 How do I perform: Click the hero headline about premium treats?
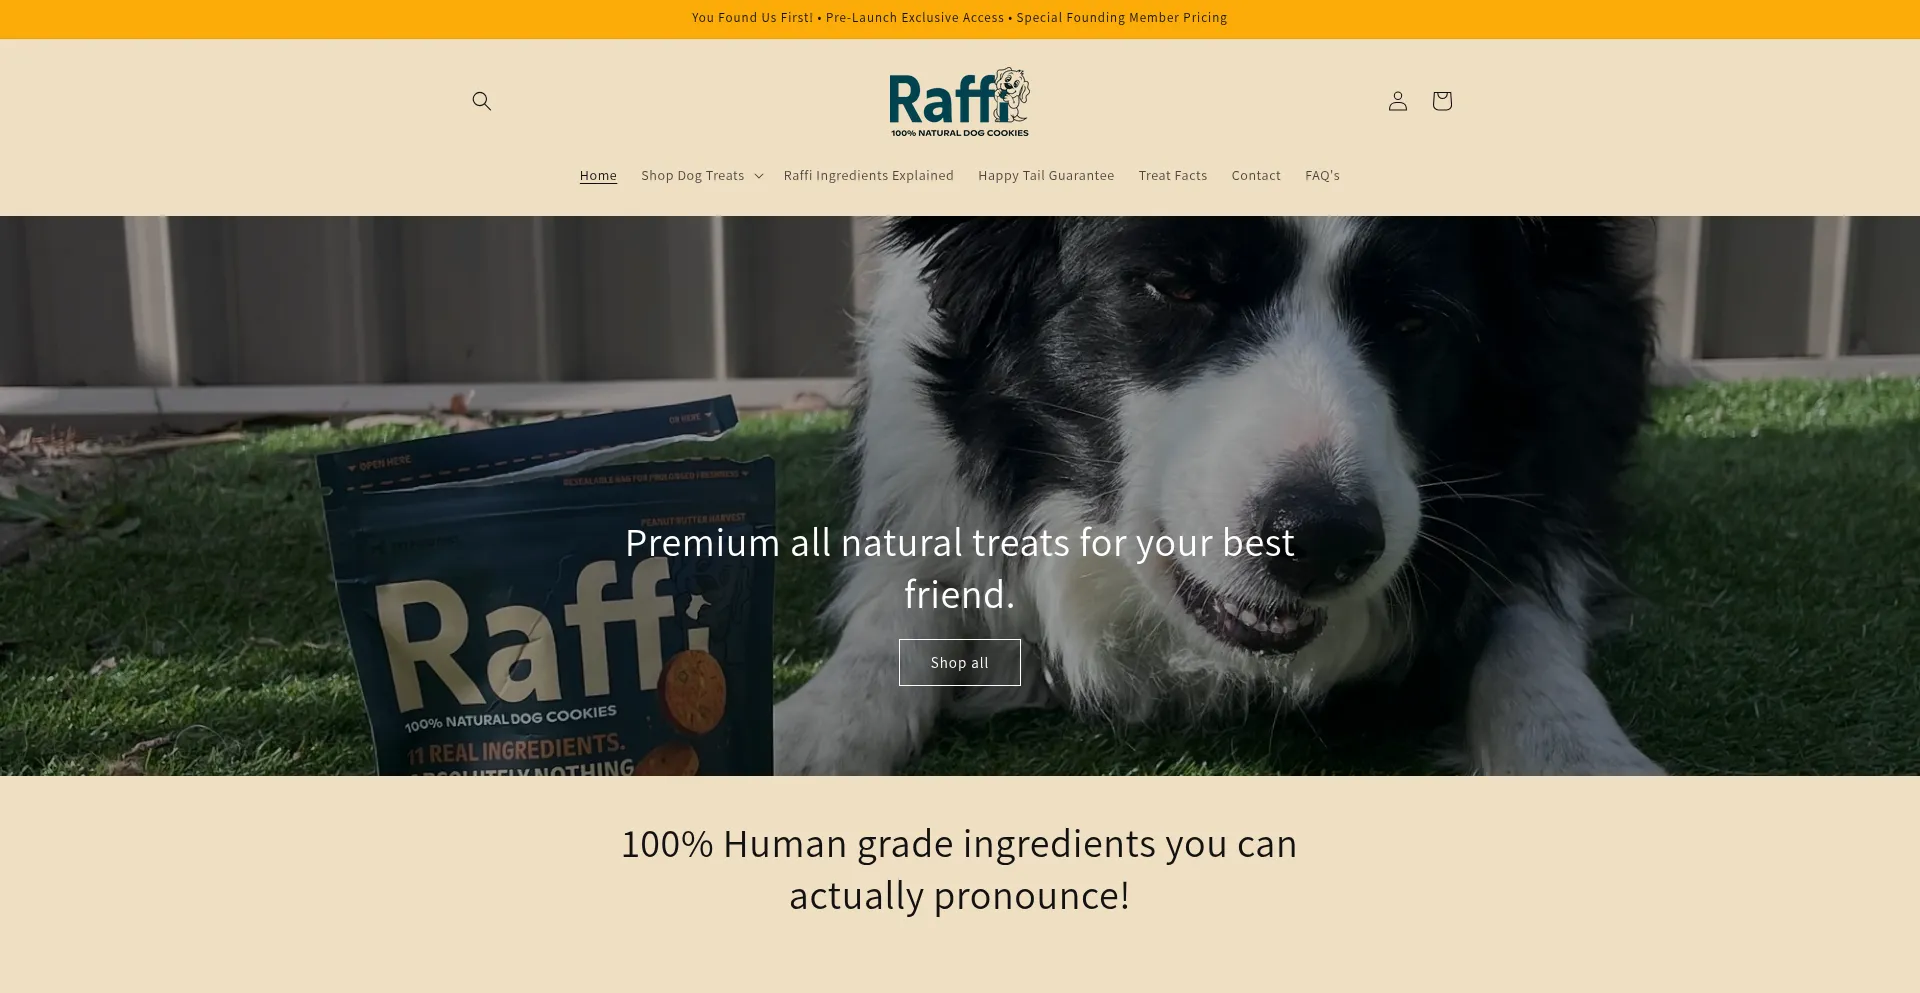959,568
